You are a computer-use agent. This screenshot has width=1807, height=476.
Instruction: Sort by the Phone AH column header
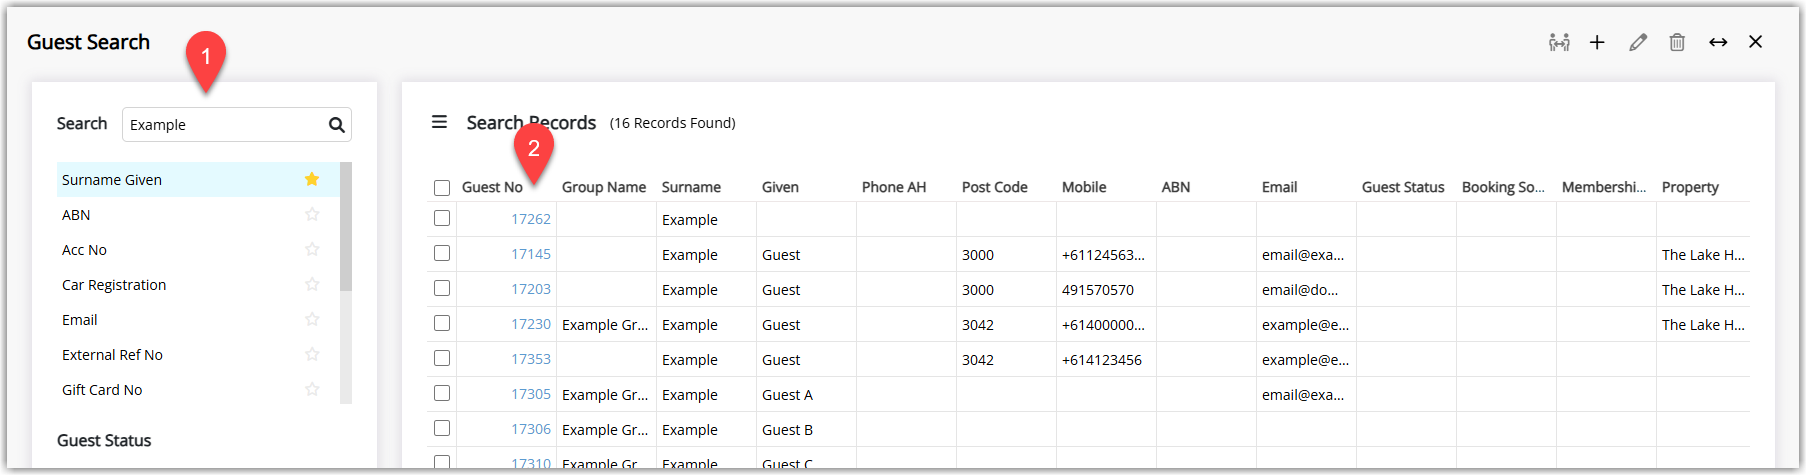[894, 187]
